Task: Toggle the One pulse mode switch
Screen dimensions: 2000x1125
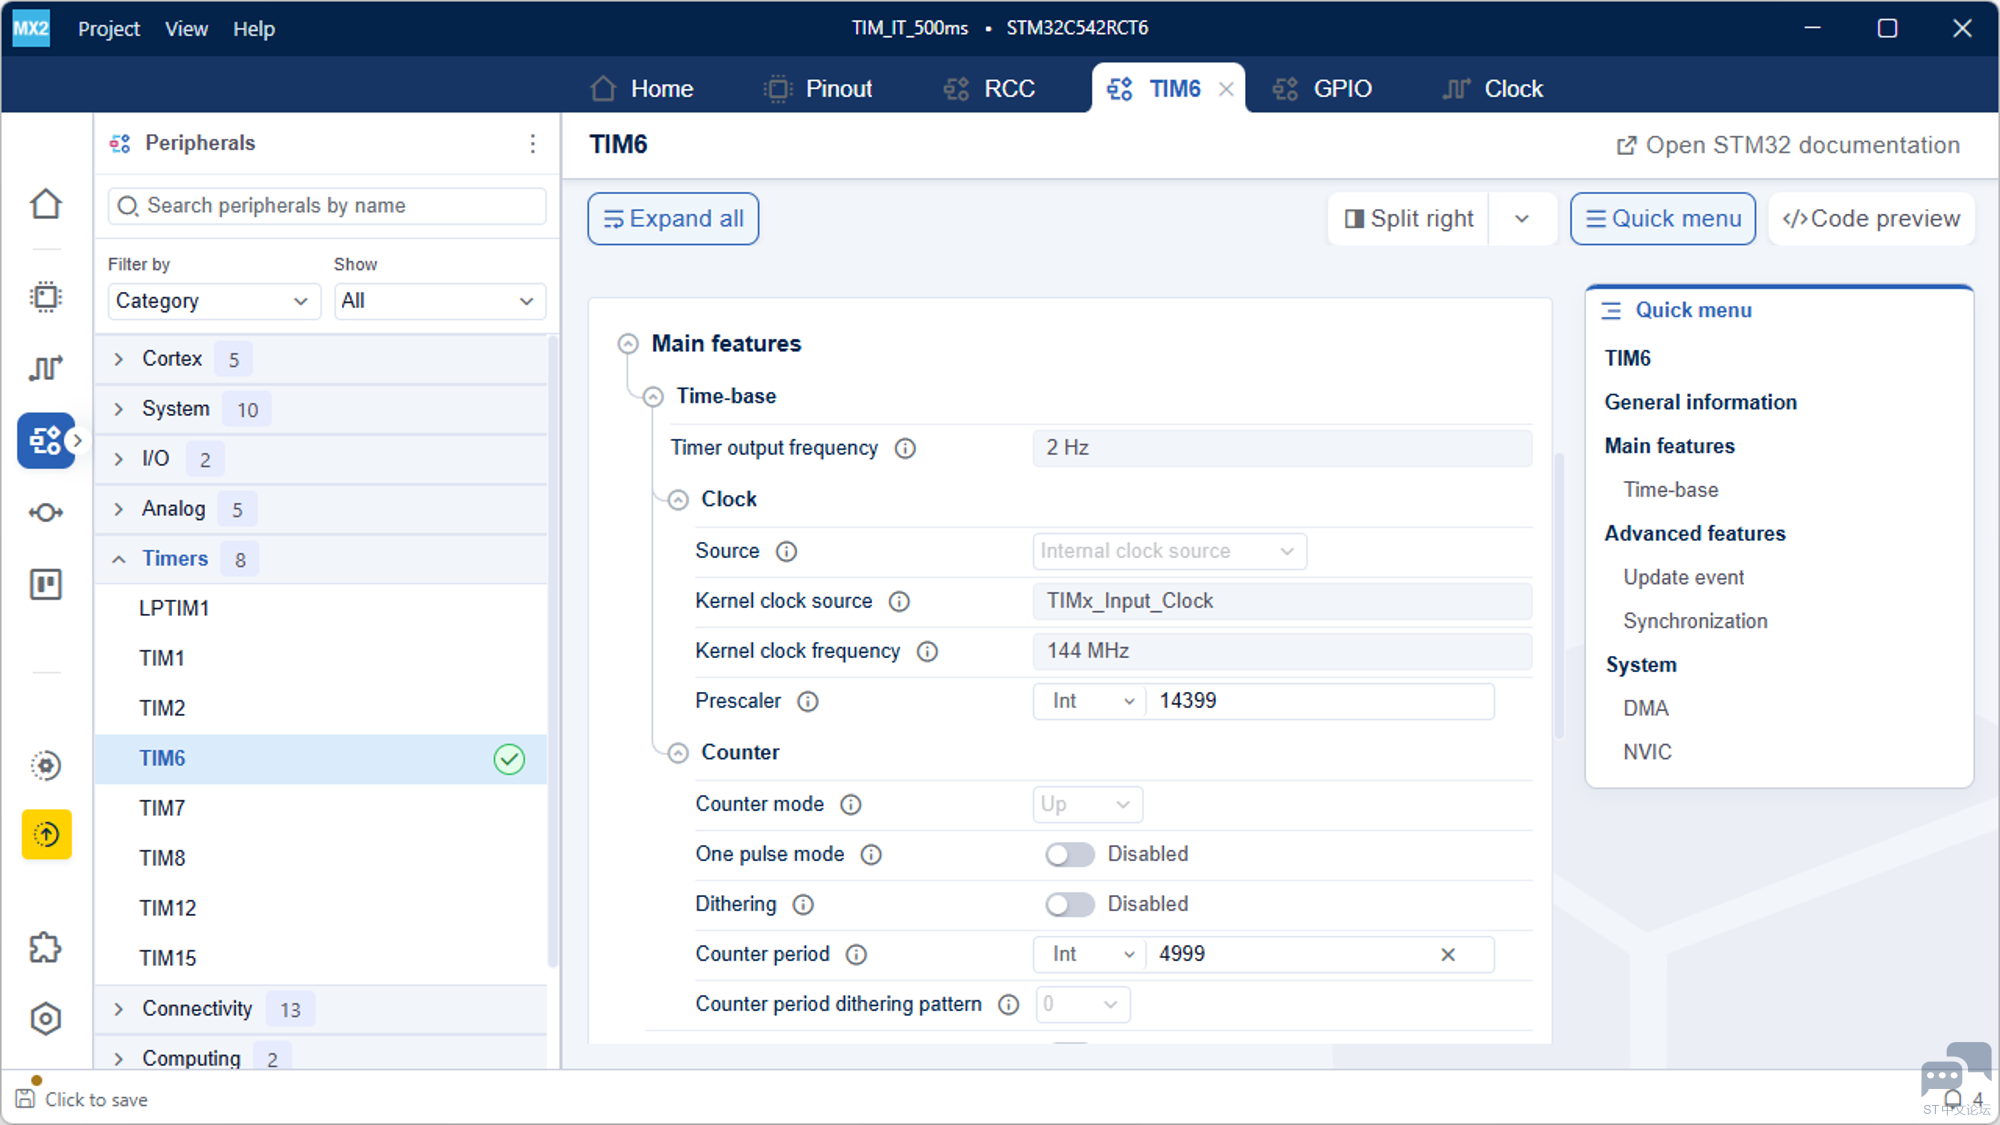Action: [1070, 854]
